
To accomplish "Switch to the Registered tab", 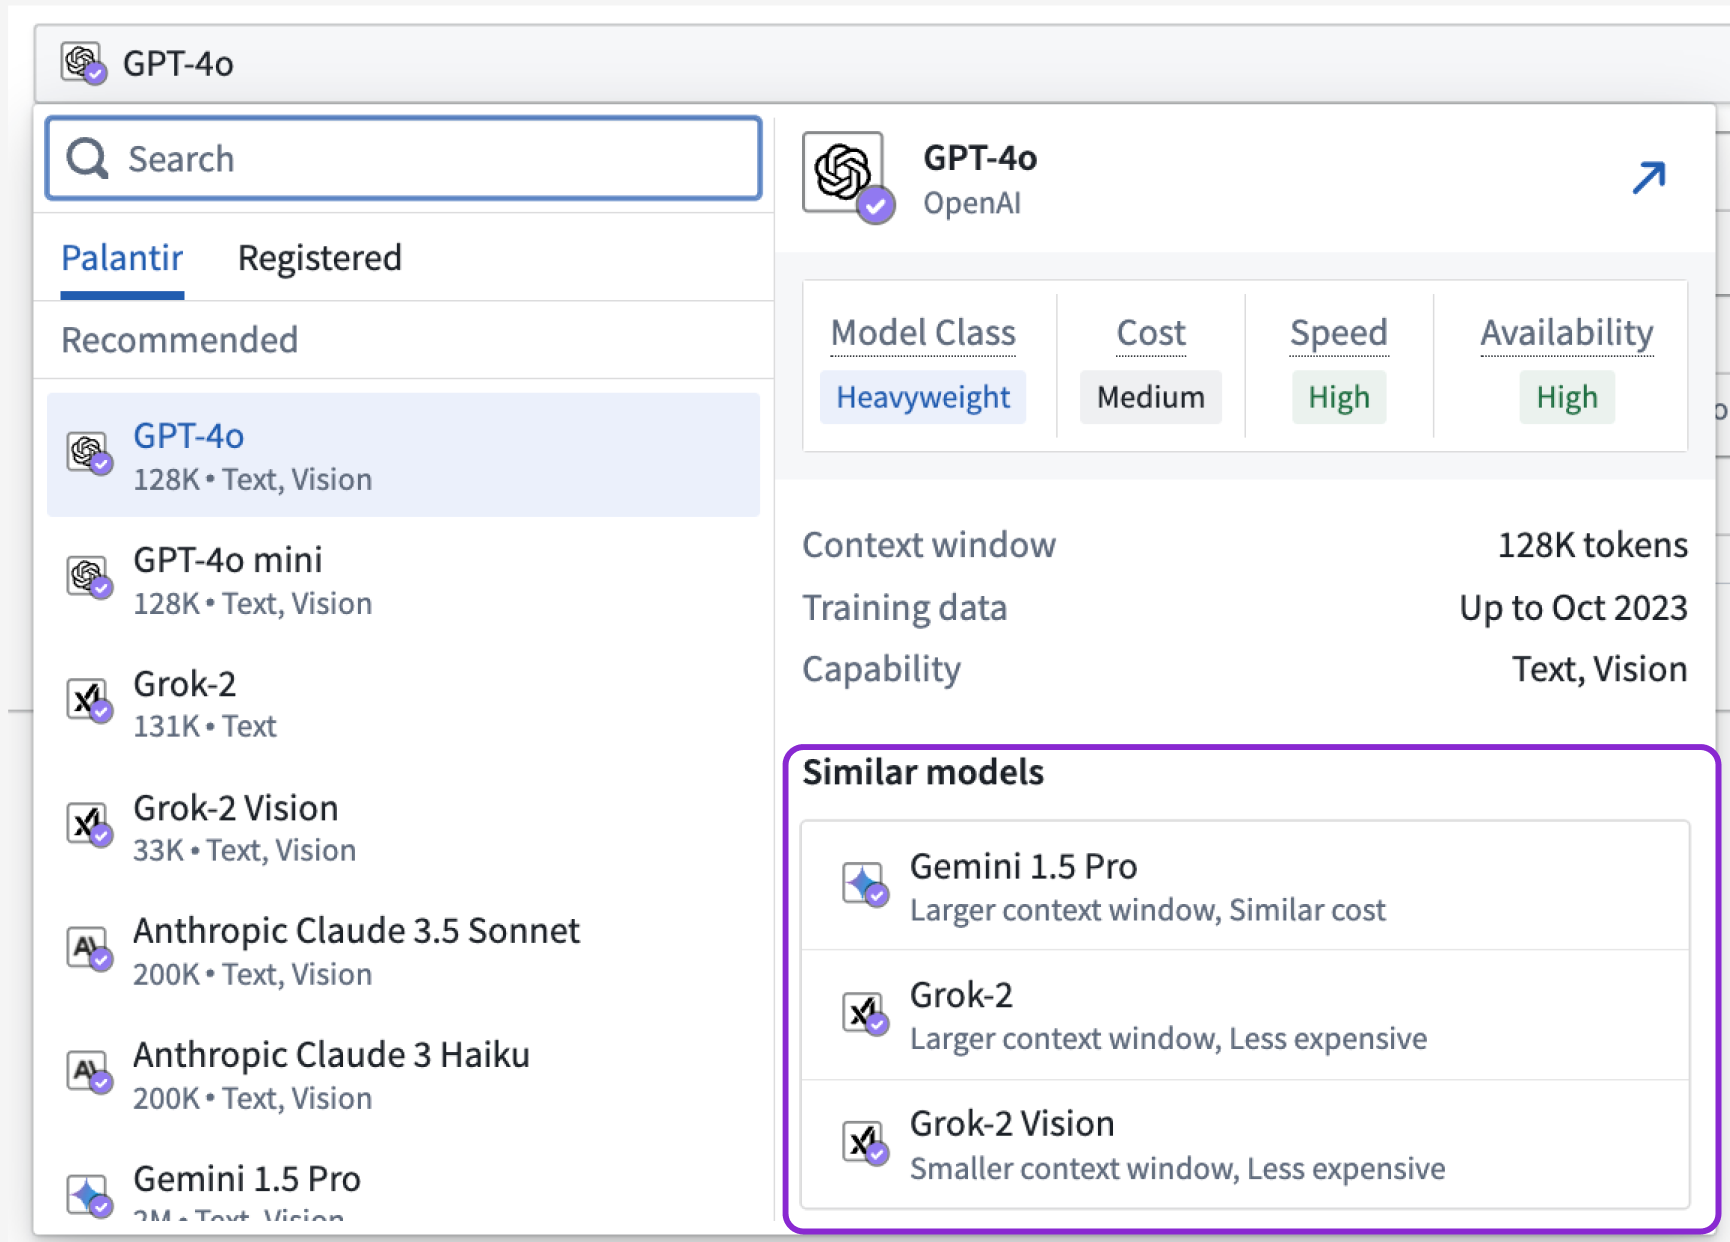I will [320, 258].
